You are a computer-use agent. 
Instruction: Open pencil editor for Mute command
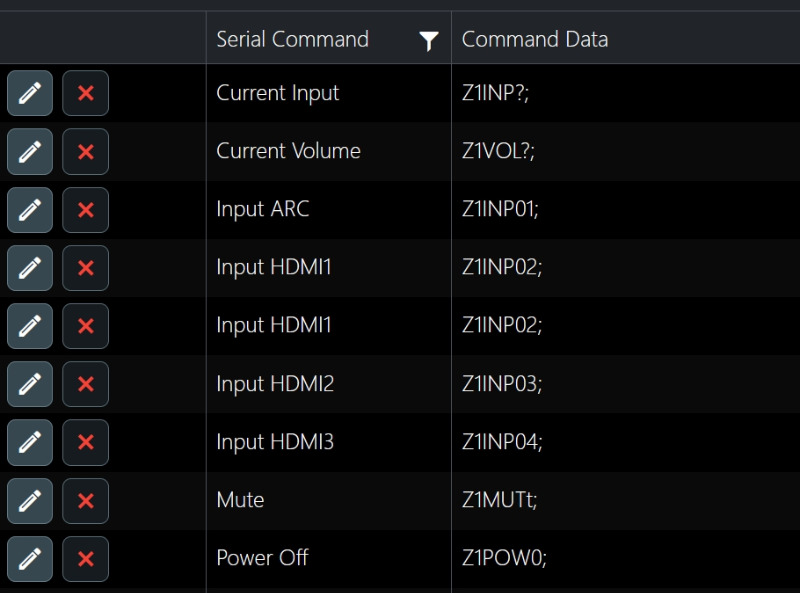coord(30,501)
